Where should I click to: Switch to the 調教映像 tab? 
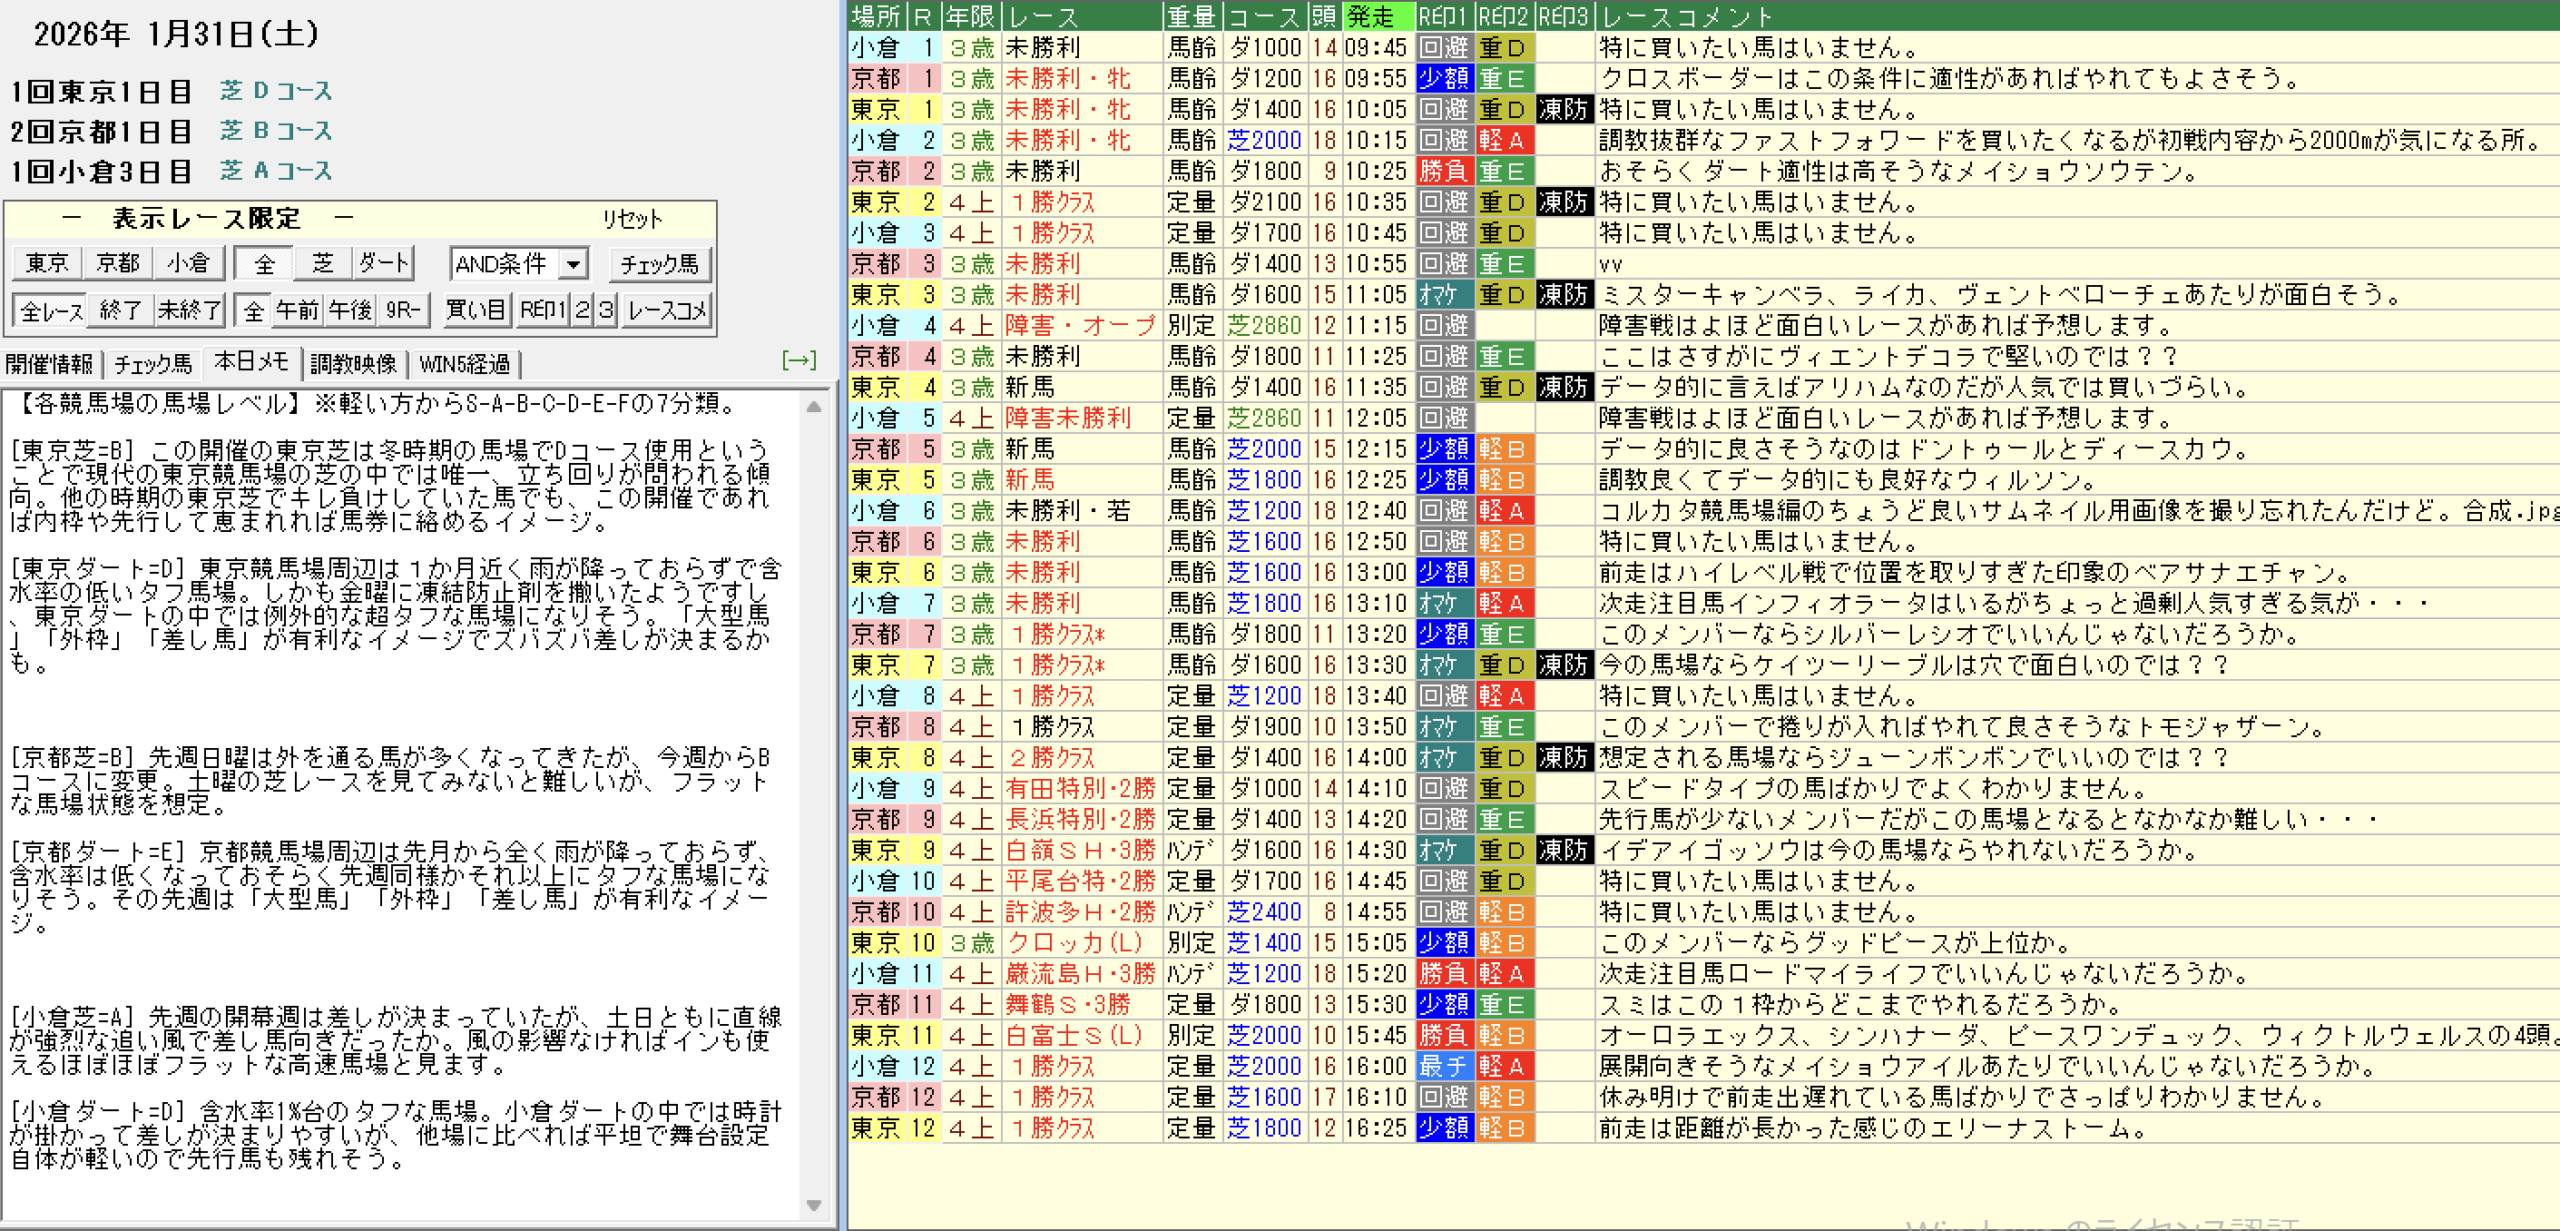pos(353,364)
